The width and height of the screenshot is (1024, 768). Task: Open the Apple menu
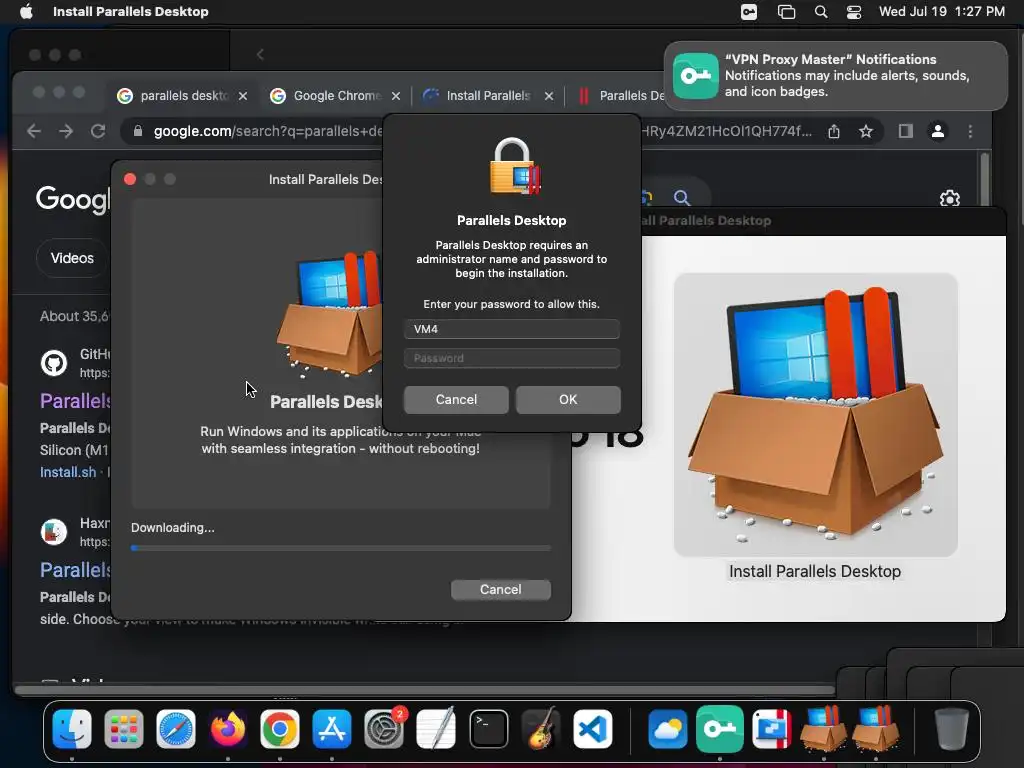pyautogui.click(x=26, y=12)
